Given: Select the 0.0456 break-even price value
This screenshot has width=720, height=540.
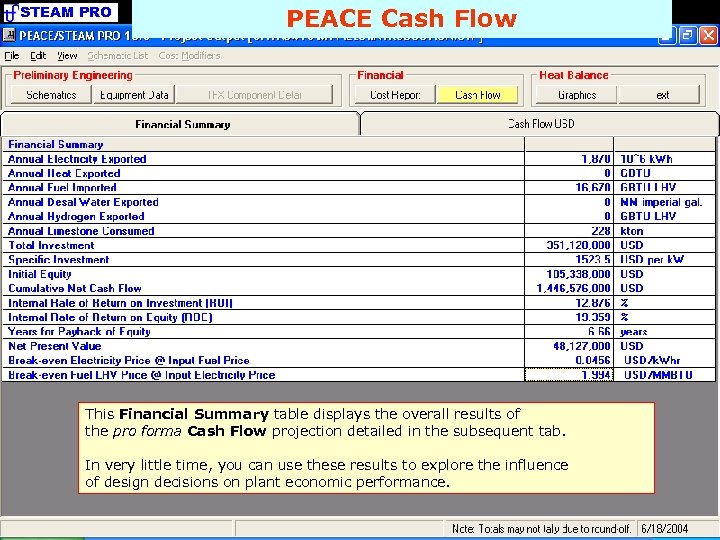Looking at the screenshot, I should 569,360.
